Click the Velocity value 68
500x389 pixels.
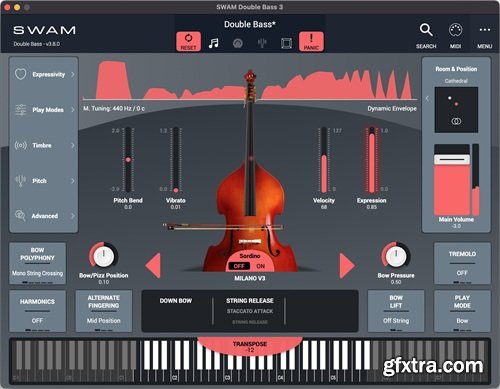pos(324,207)
